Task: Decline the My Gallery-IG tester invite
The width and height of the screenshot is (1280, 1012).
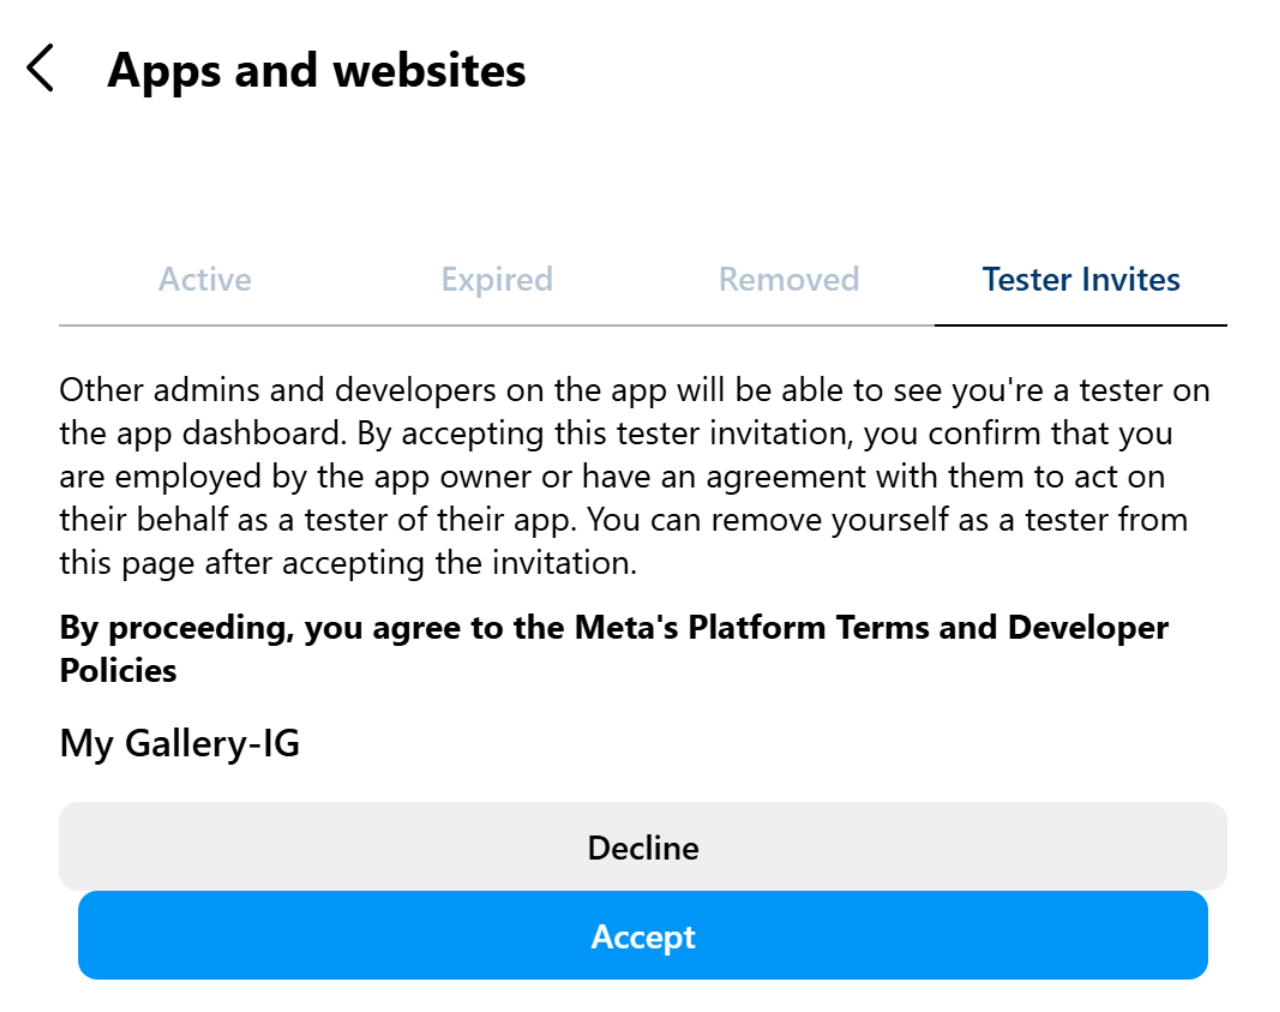Action: point(643,847)
